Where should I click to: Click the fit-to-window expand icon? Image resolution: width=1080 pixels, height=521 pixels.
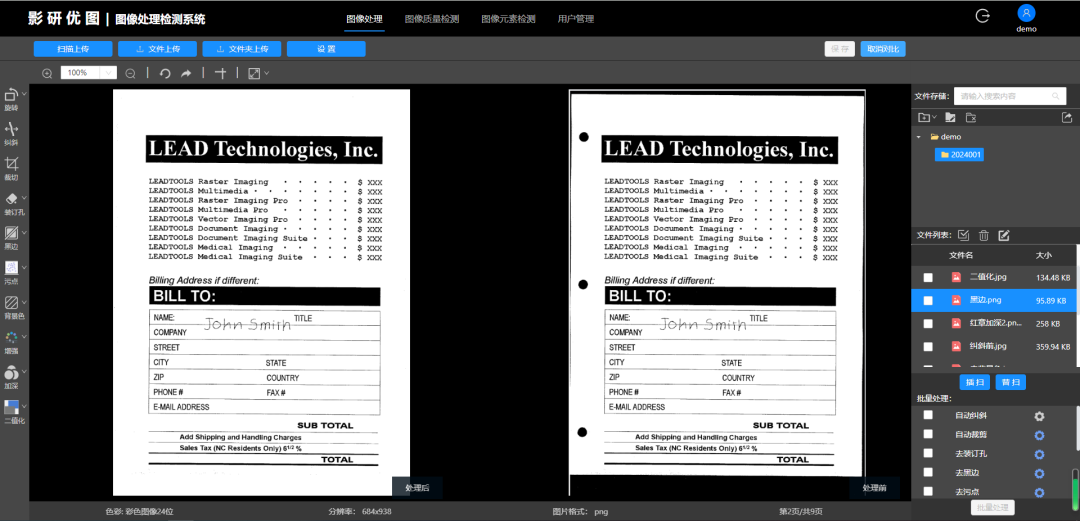click(x=254, y=73)
